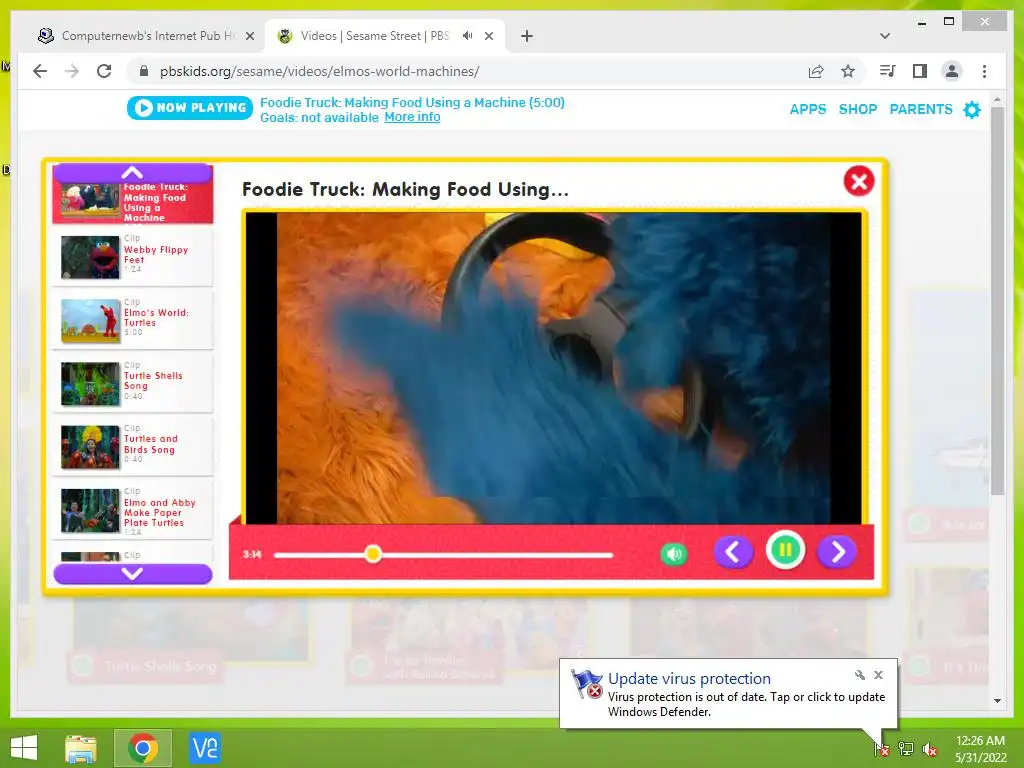The image size is (1024, 768).
Task: Open the Chrome profile avatar
Action: 952,71
